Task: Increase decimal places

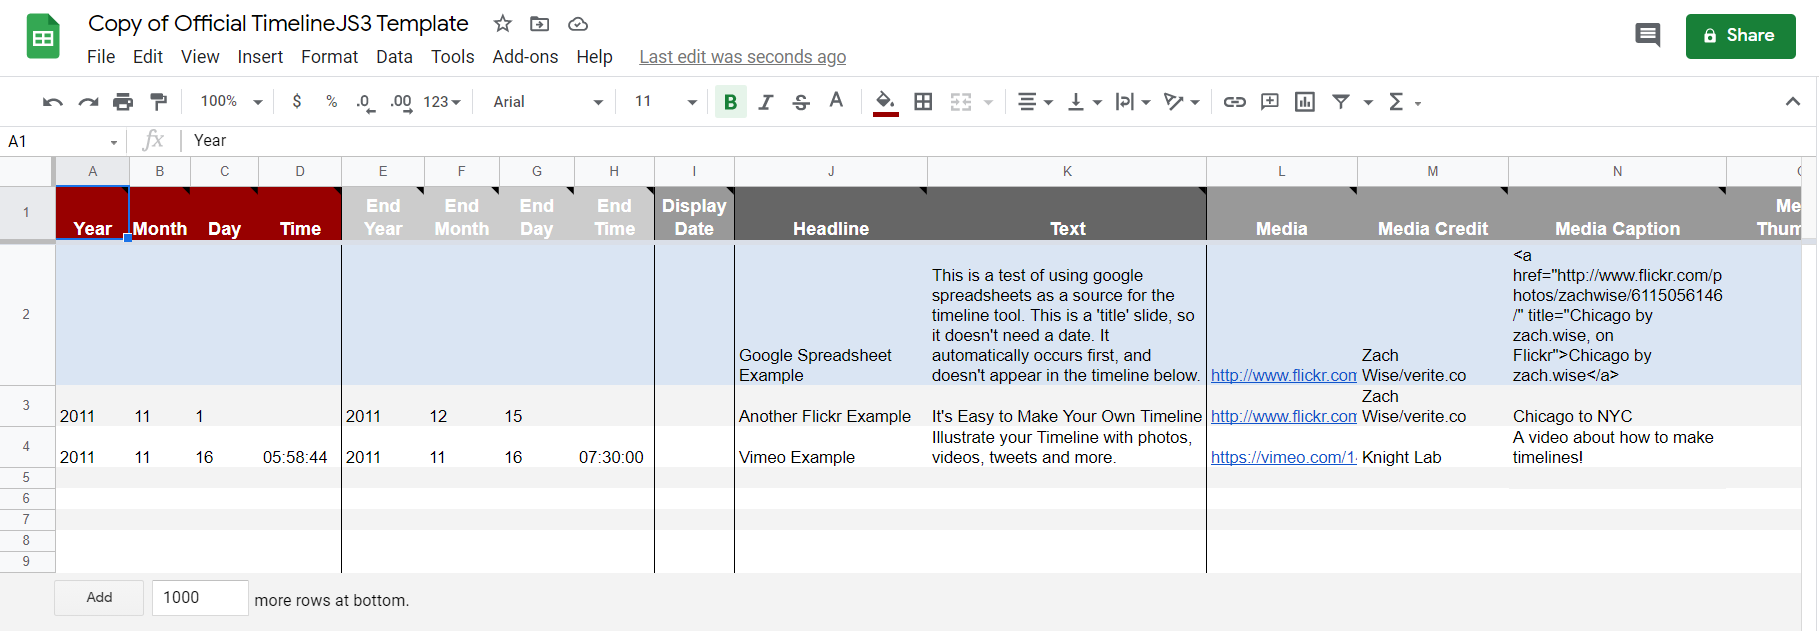Action: tap(401, 102)
